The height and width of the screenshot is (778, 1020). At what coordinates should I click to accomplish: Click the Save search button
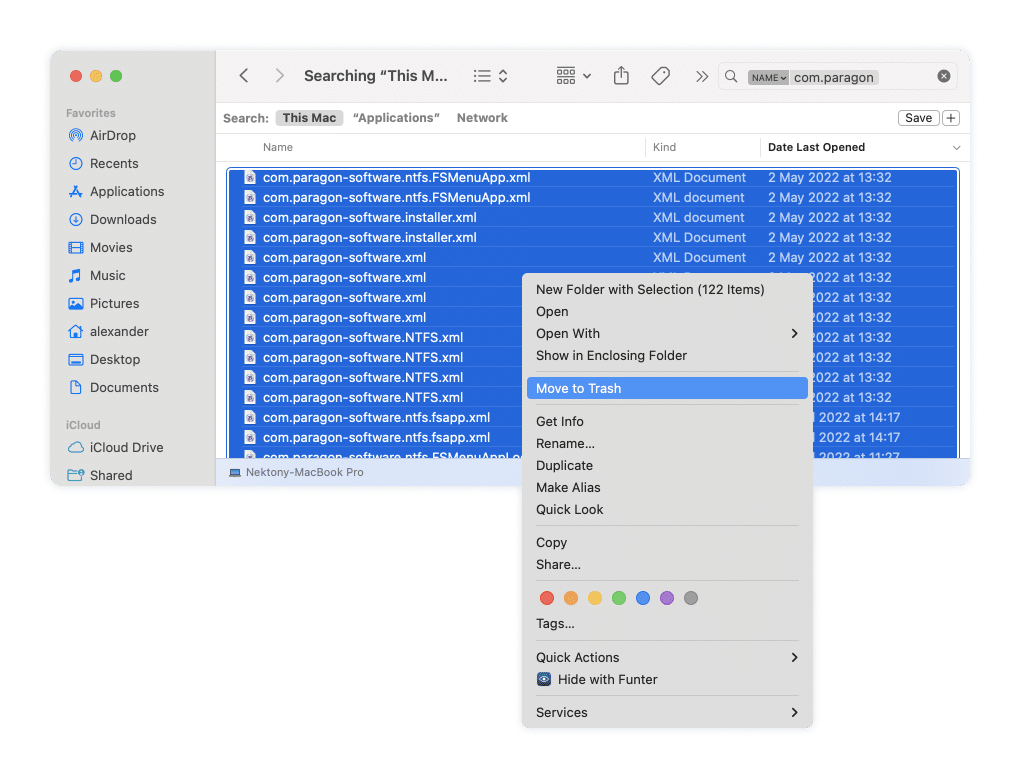(918, 117)
